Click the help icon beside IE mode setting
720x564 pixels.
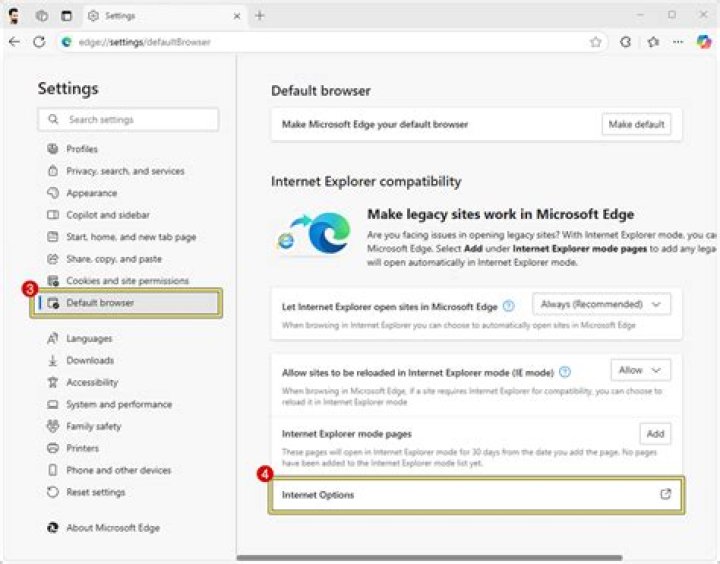pos(565,372)
